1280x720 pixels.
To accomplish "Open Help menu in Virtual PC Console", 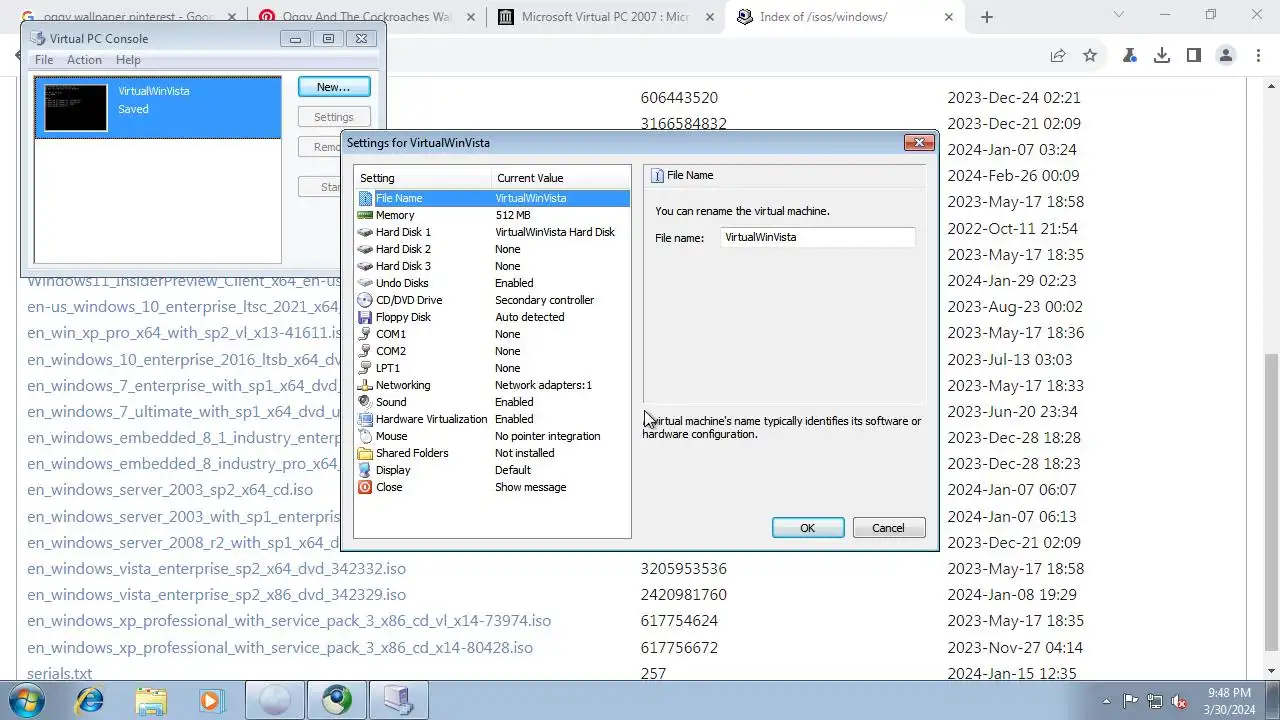I will tap(128, 60).
